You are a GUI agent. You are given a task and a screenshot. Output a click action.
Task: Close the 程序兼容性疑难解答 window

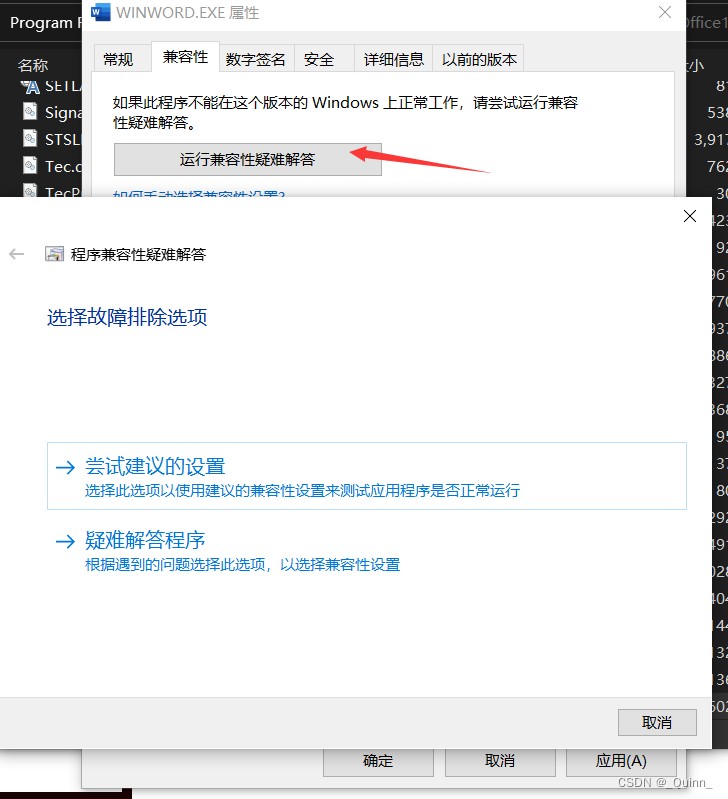click(690, 216)
